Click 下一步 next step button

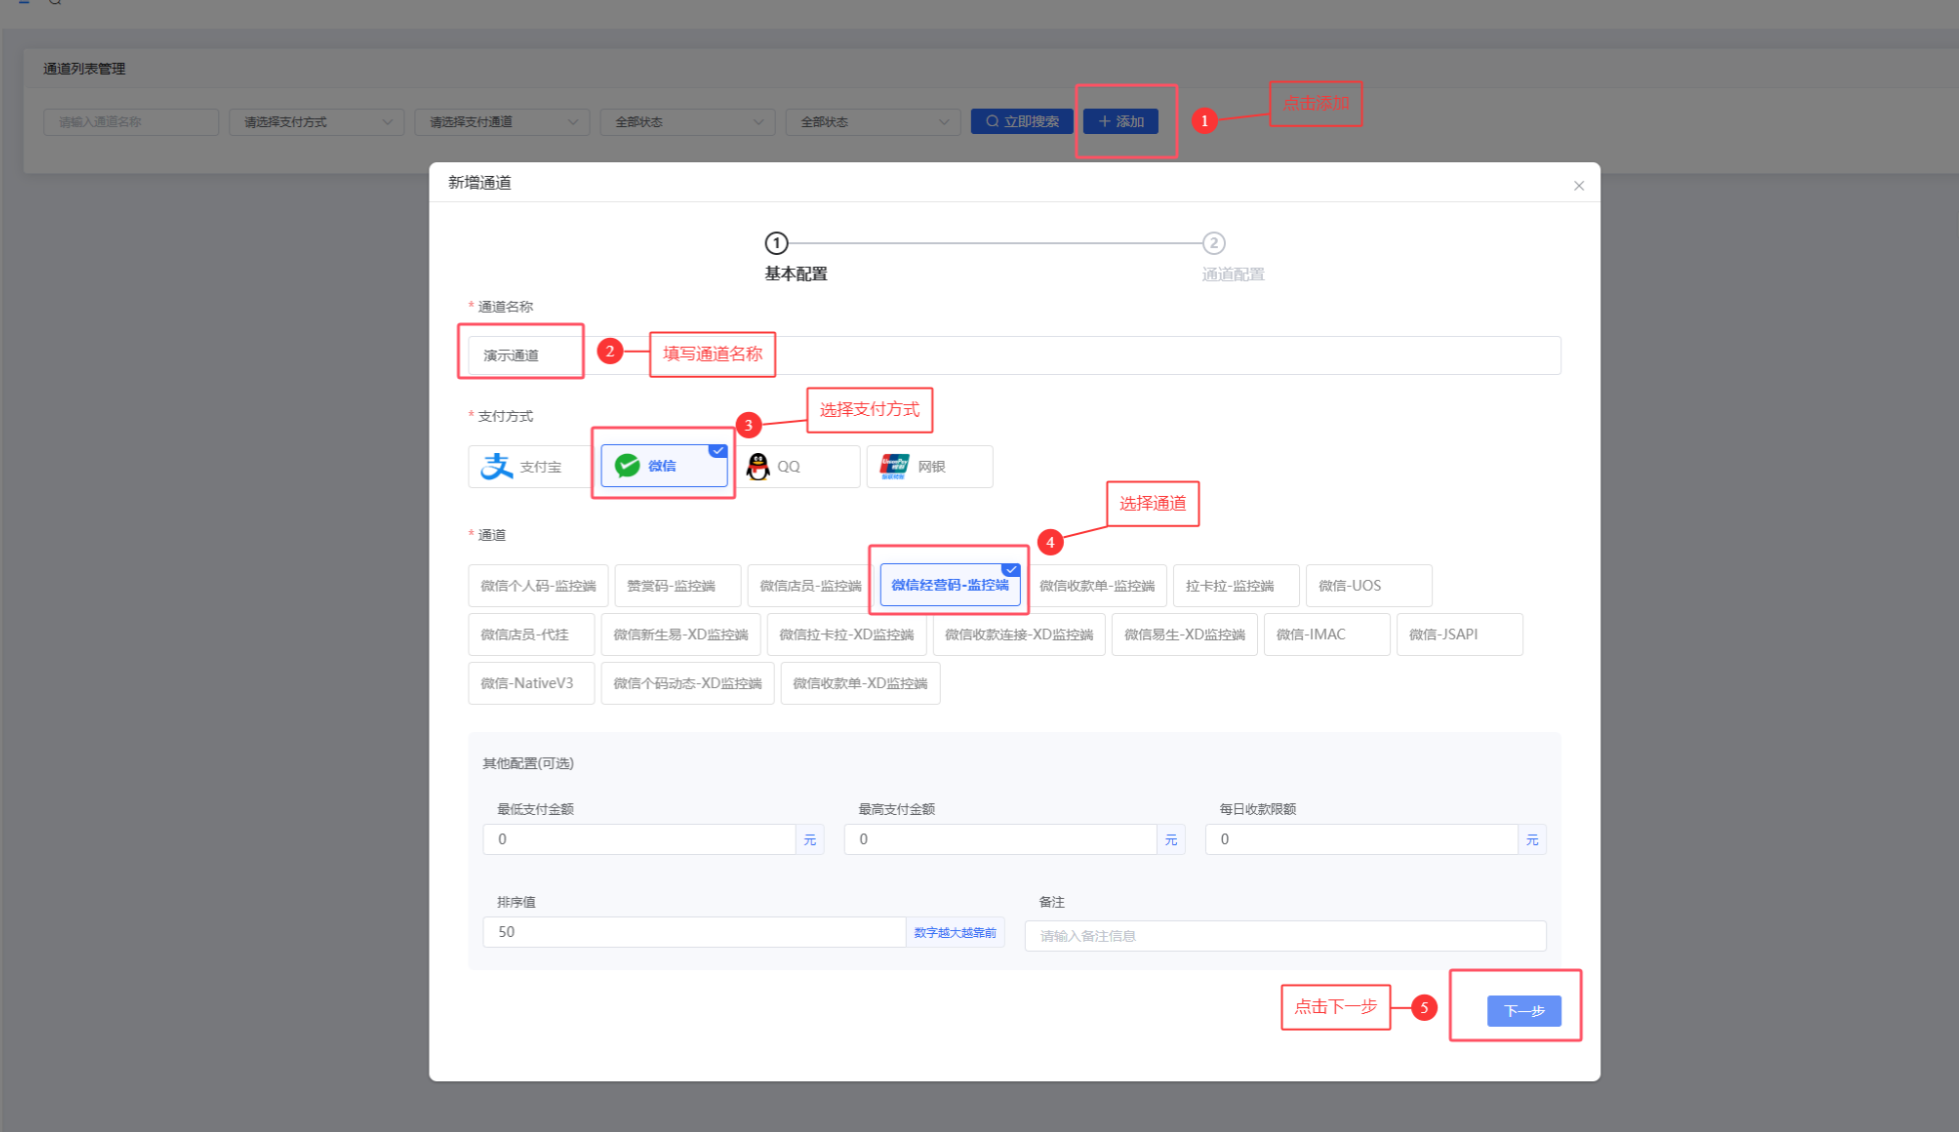[1523, 1010]
